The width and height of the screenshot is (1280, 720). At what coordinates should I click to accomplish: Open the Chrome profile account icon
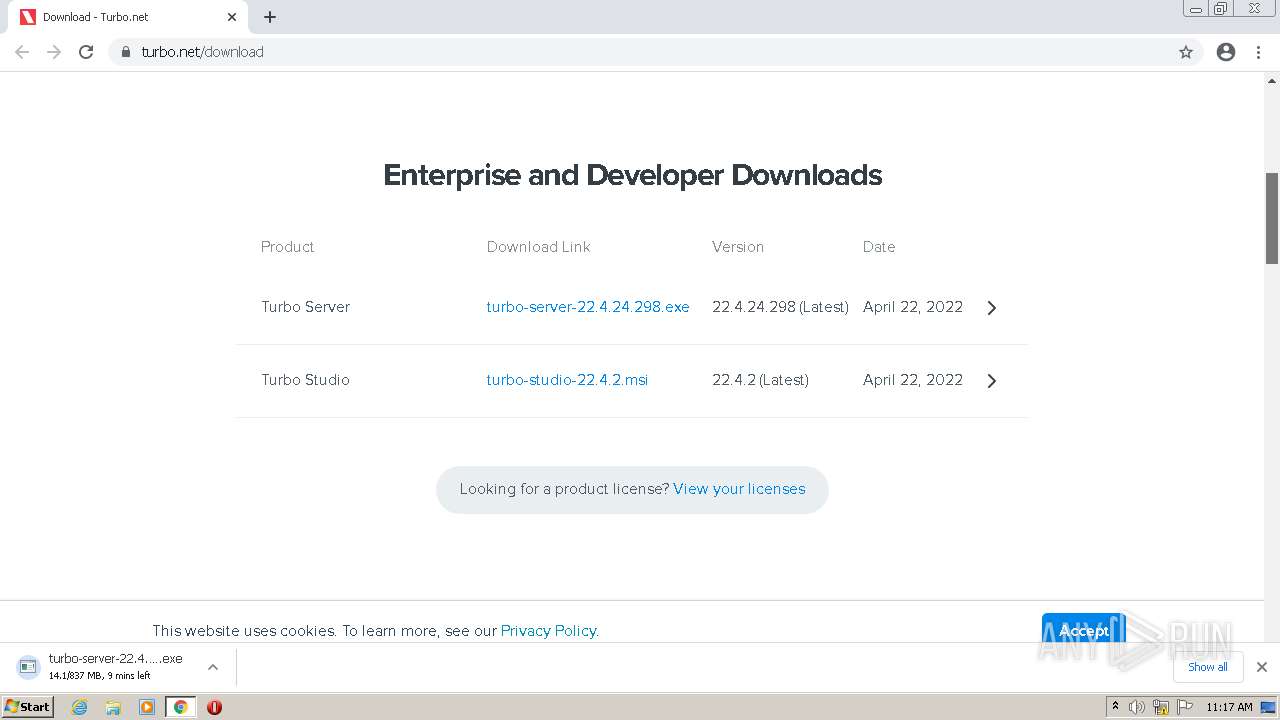(x=1226, y=52)
